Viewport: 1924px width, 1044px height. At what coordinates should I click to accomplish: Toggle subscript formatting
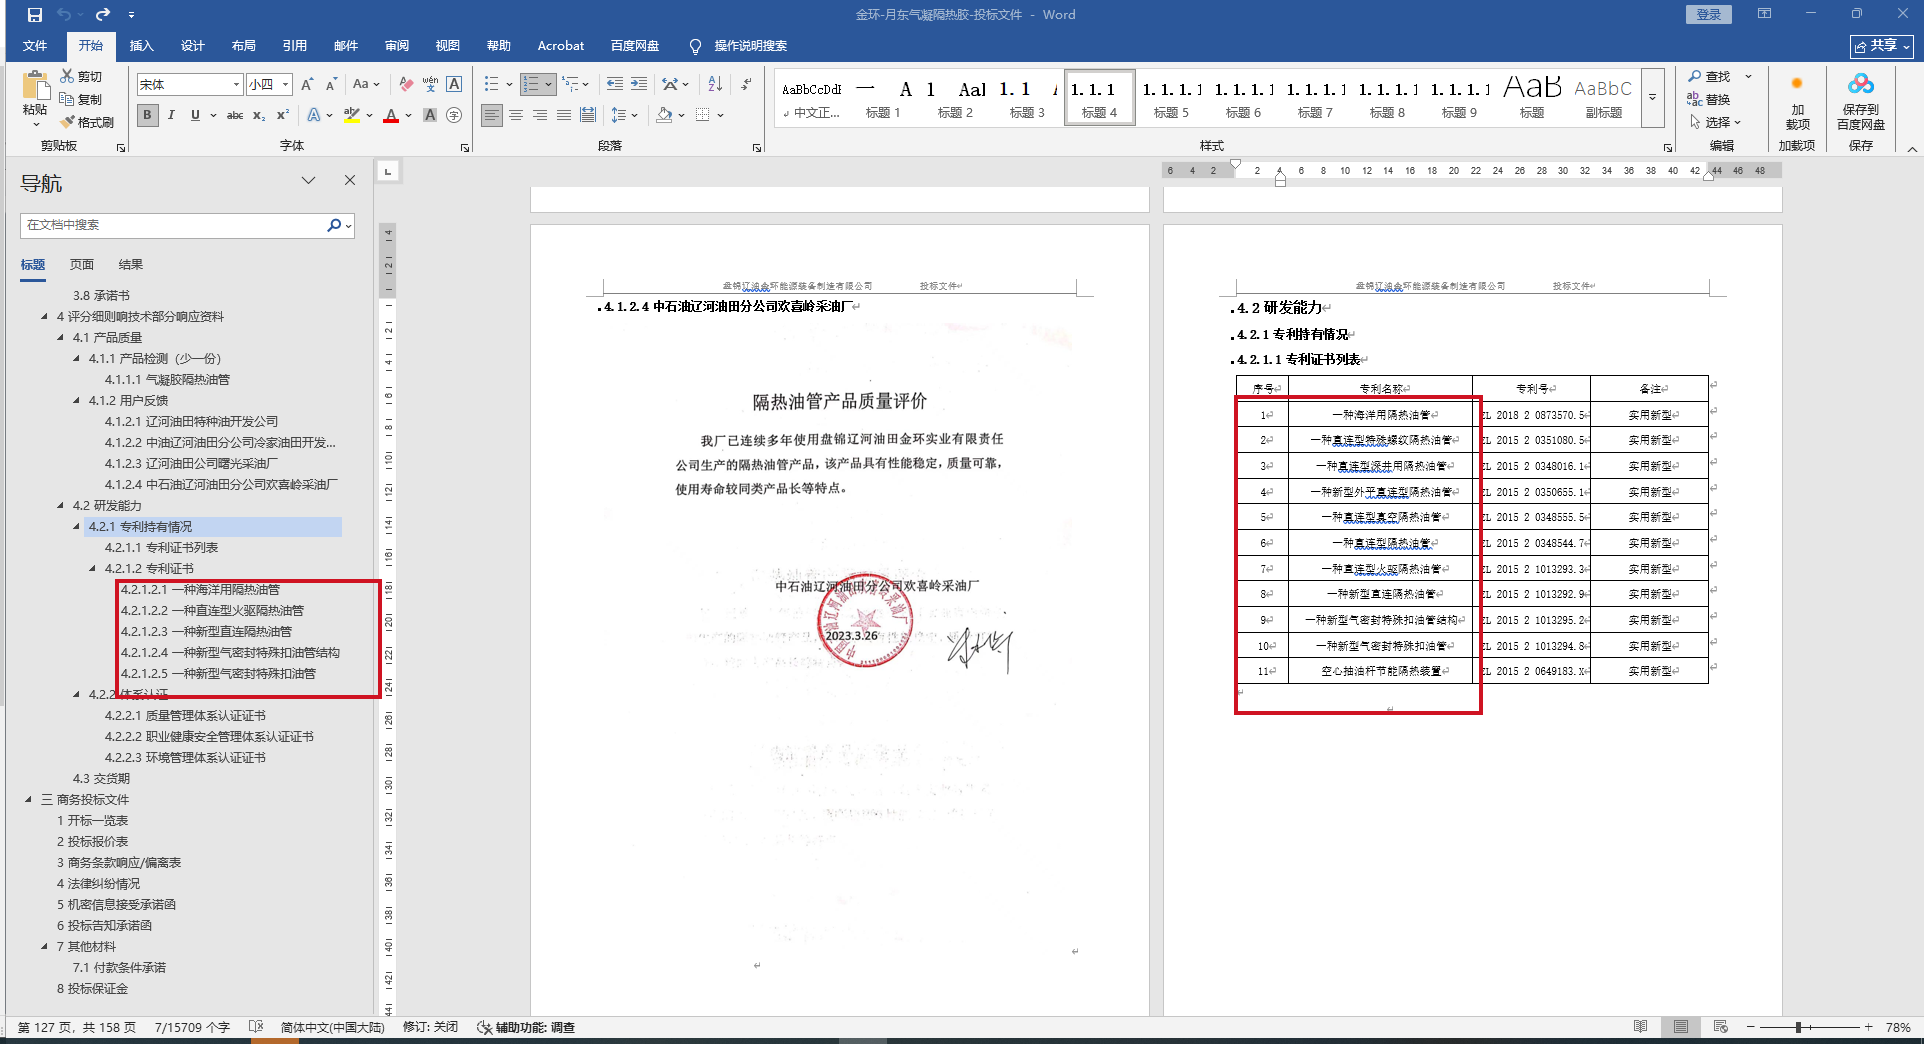(259, 115)
